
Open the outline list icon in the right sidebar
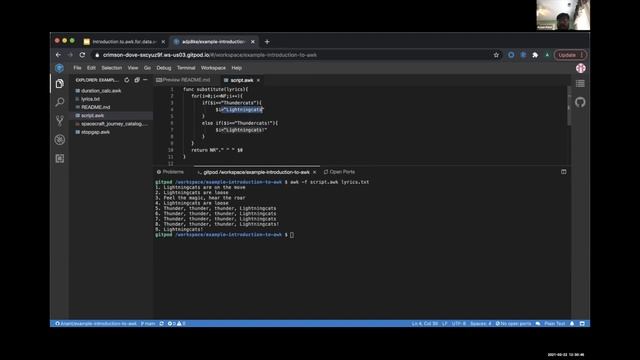[580, 84]
